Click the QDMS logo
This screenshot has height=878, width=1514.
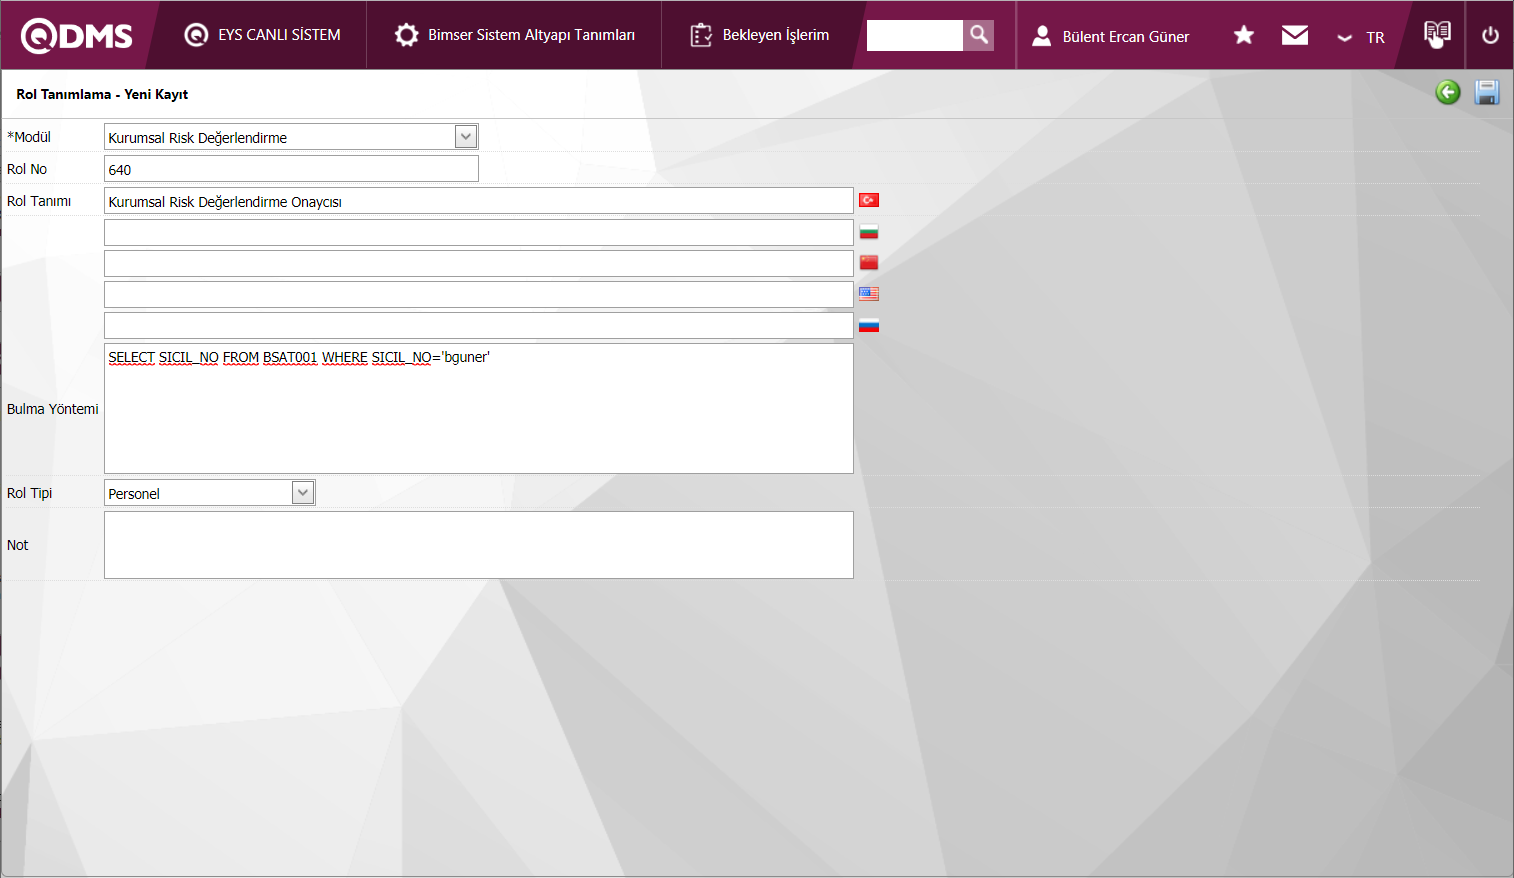point(77,36)
